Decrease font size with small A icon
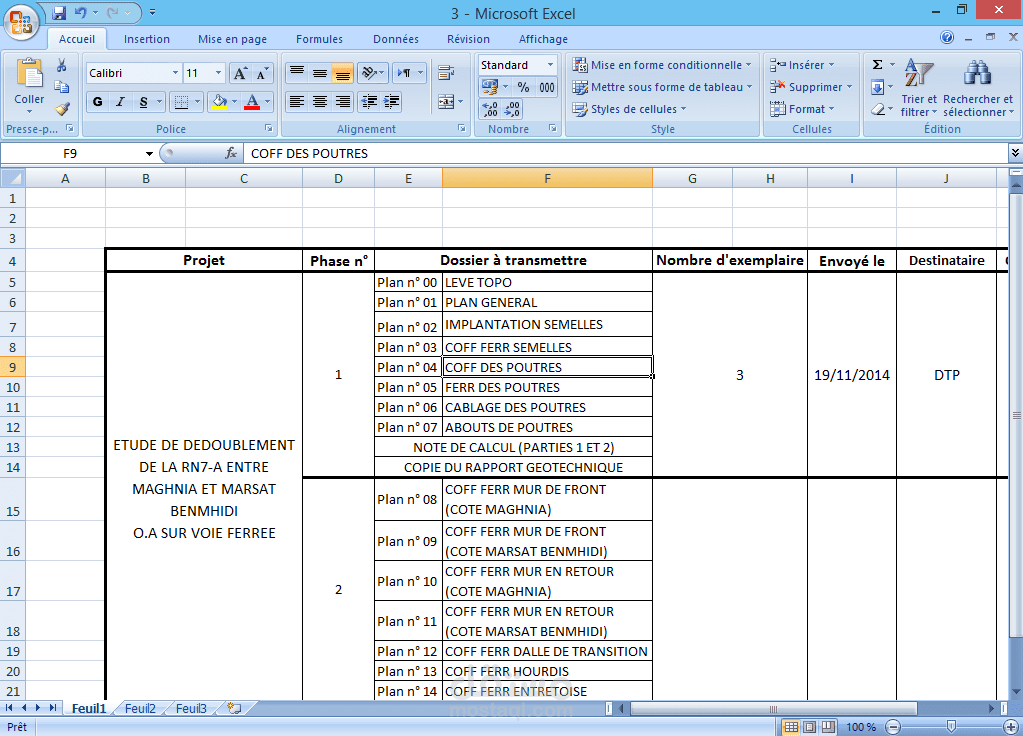Viewport: 1023px width, 736px height. (x=262, y=73)
